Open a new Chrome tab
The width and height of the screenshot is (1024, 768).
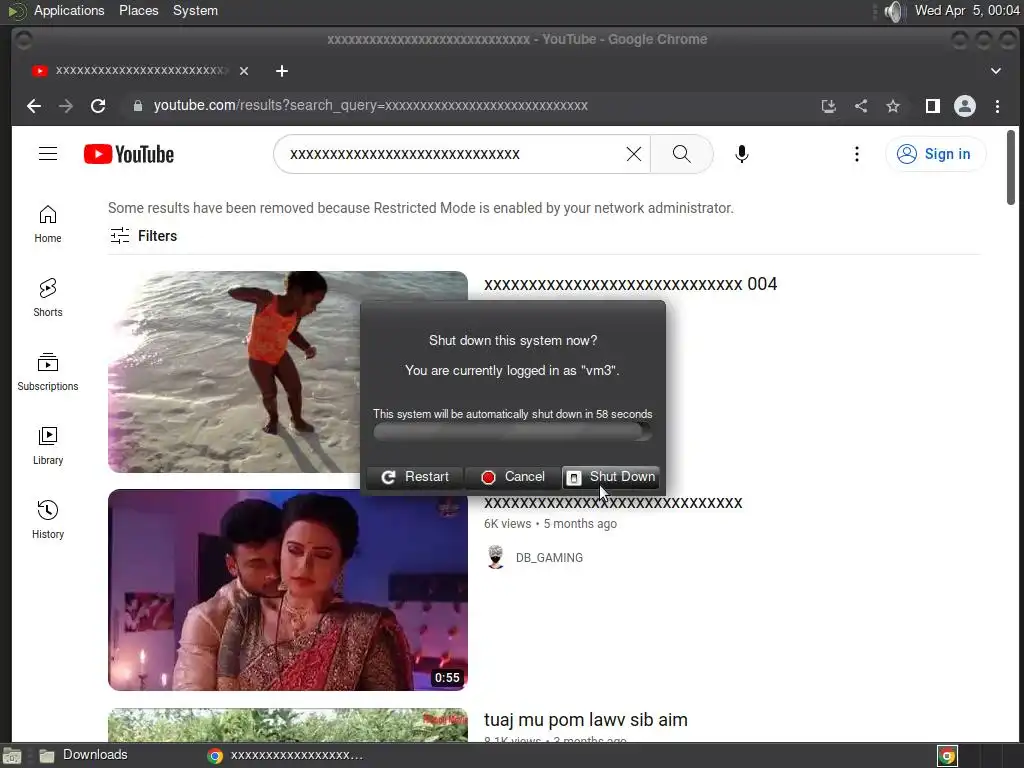click(x=281, y=71)
